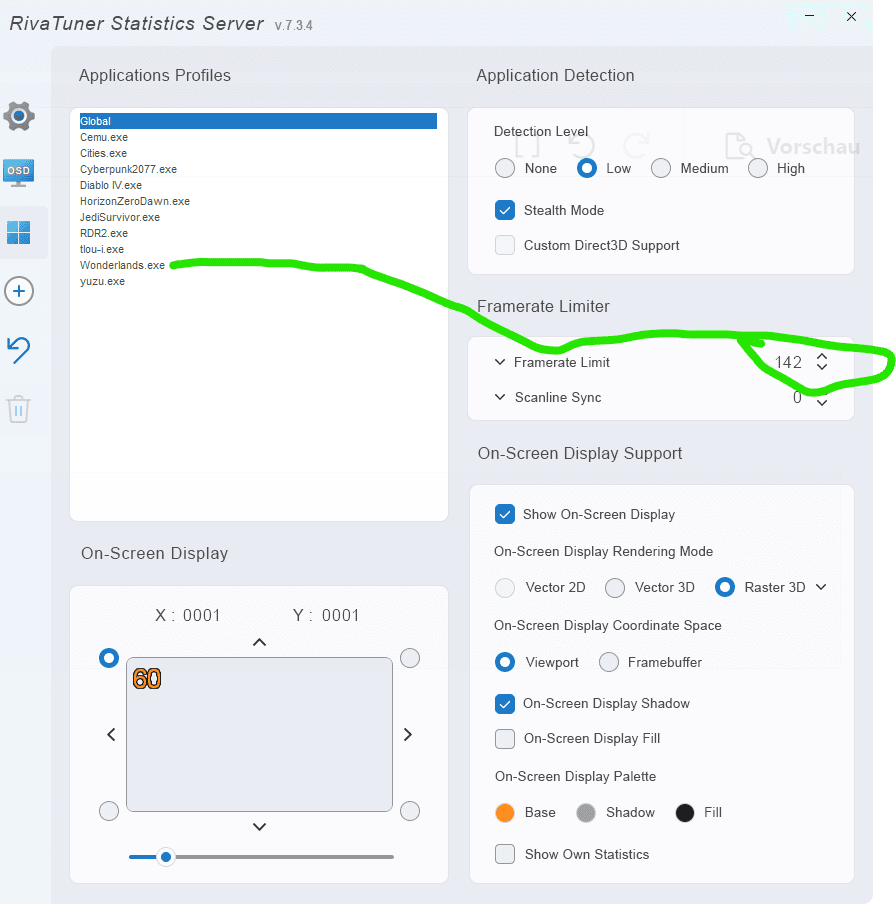
Task: Click the blue reset arrow icon
Action: 18,350
